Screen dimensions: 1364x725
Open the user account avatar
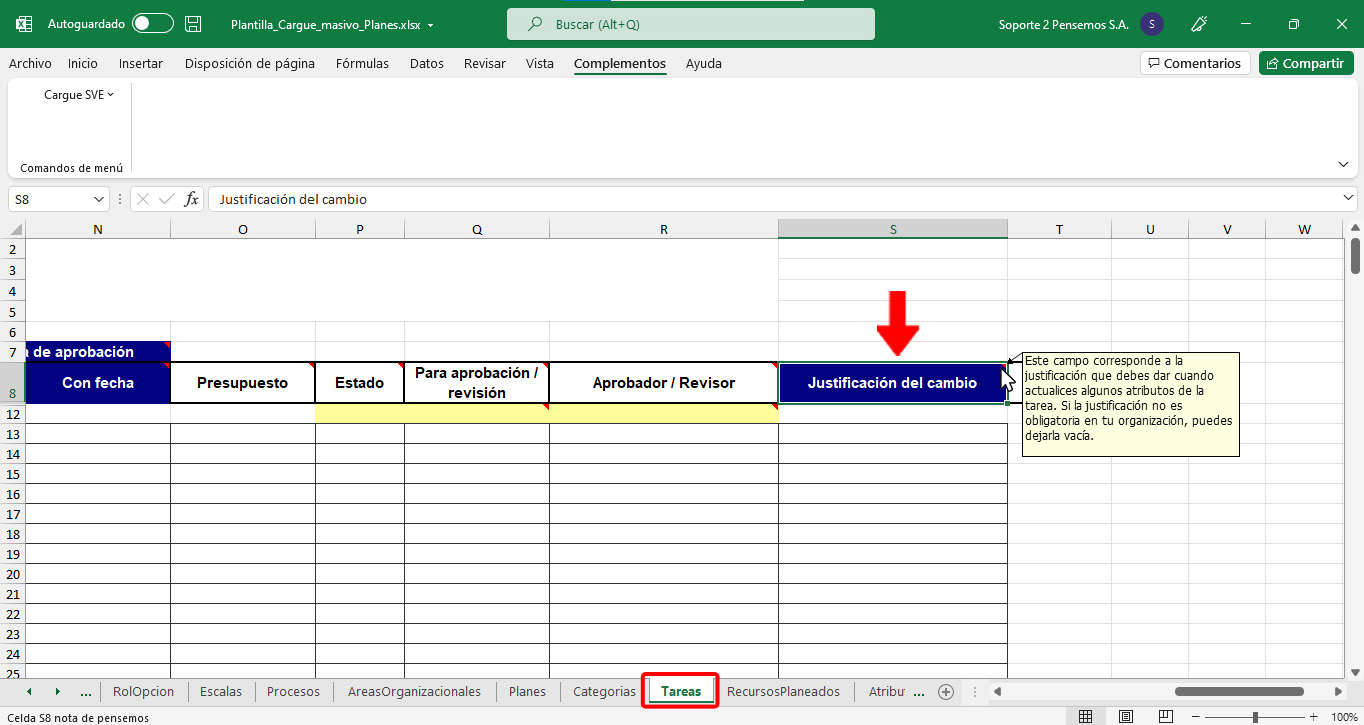tap(1152, 24)
